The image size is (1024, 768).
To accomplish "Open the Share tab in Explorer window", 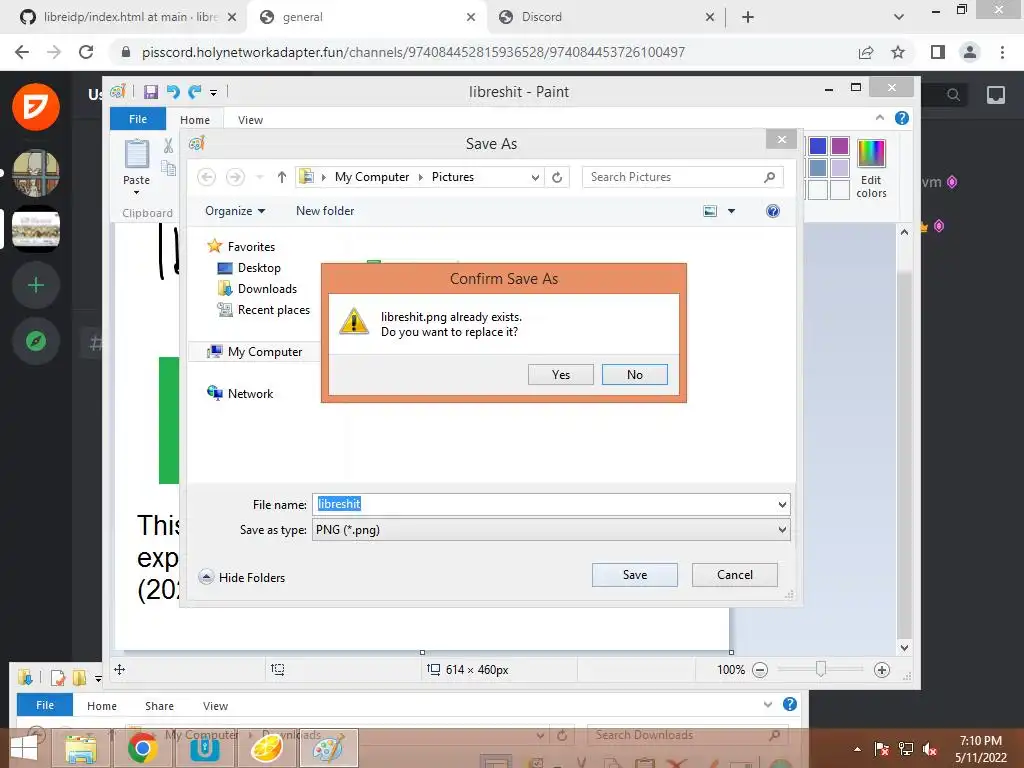I will [x=159, y=706].
